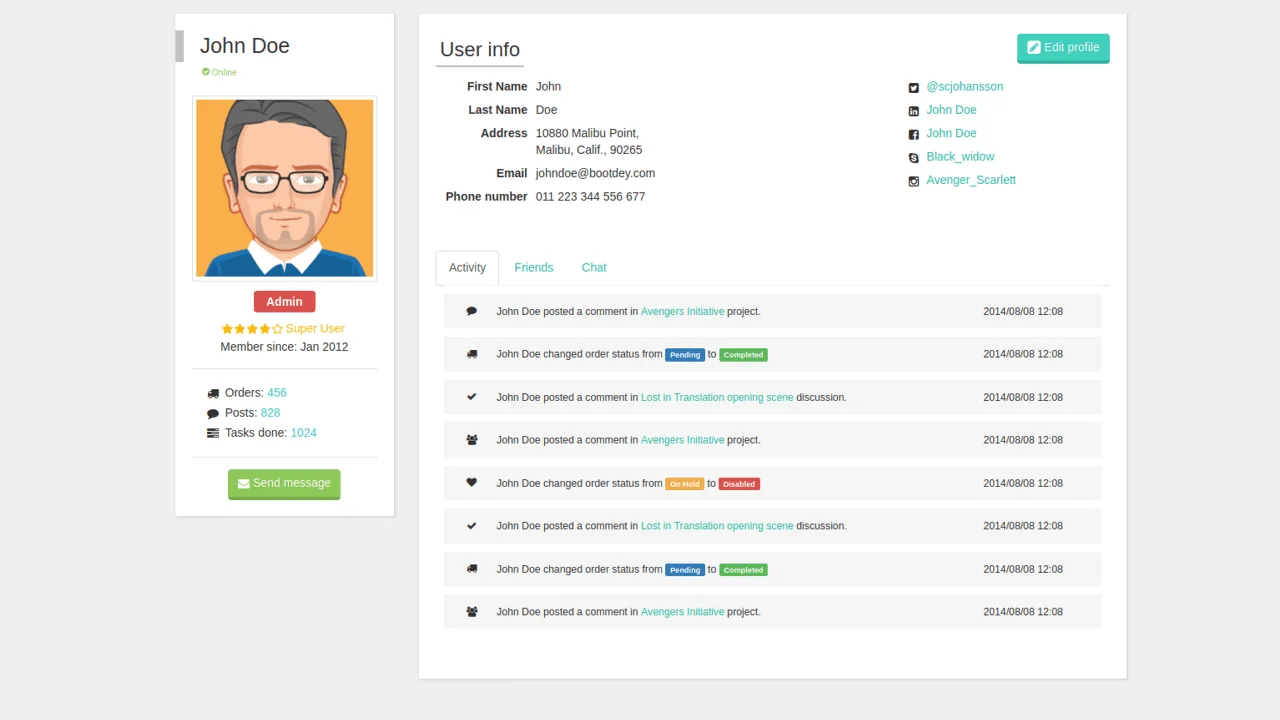Click a checkmark icon on a discussion row

[471, 397]
